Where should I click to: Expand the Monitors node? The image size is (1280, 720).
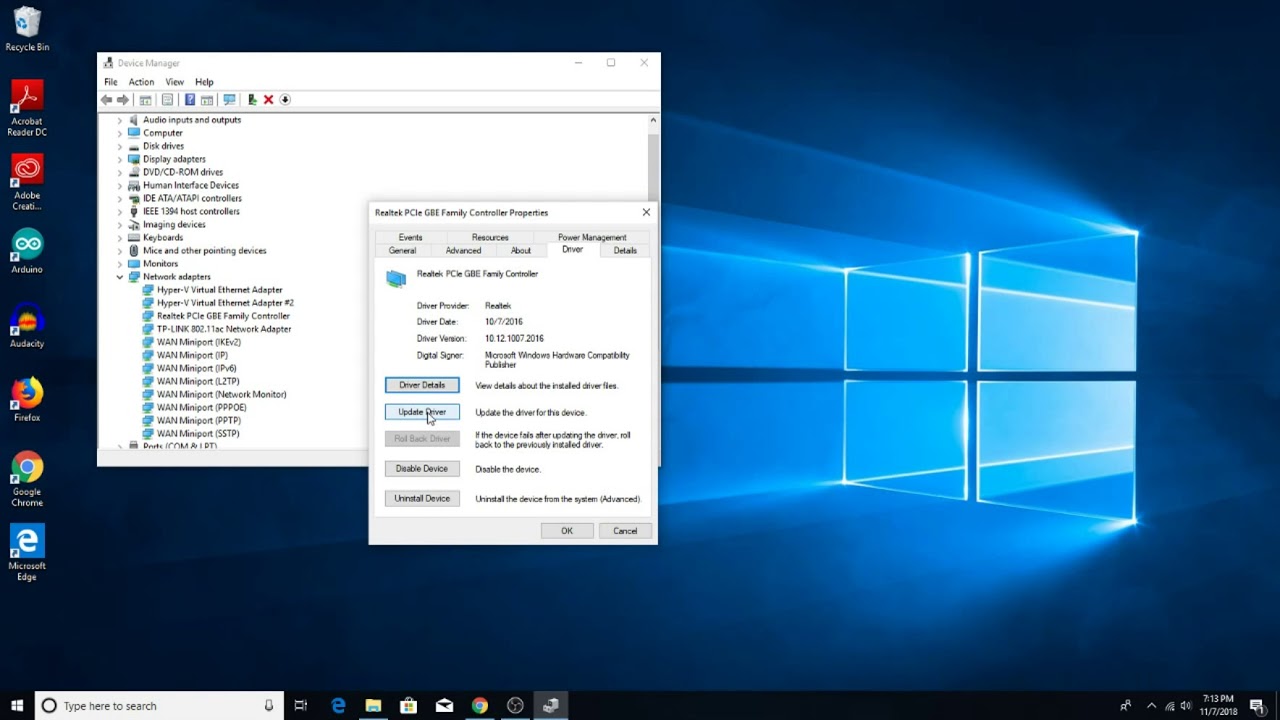[x=120, y=264]
